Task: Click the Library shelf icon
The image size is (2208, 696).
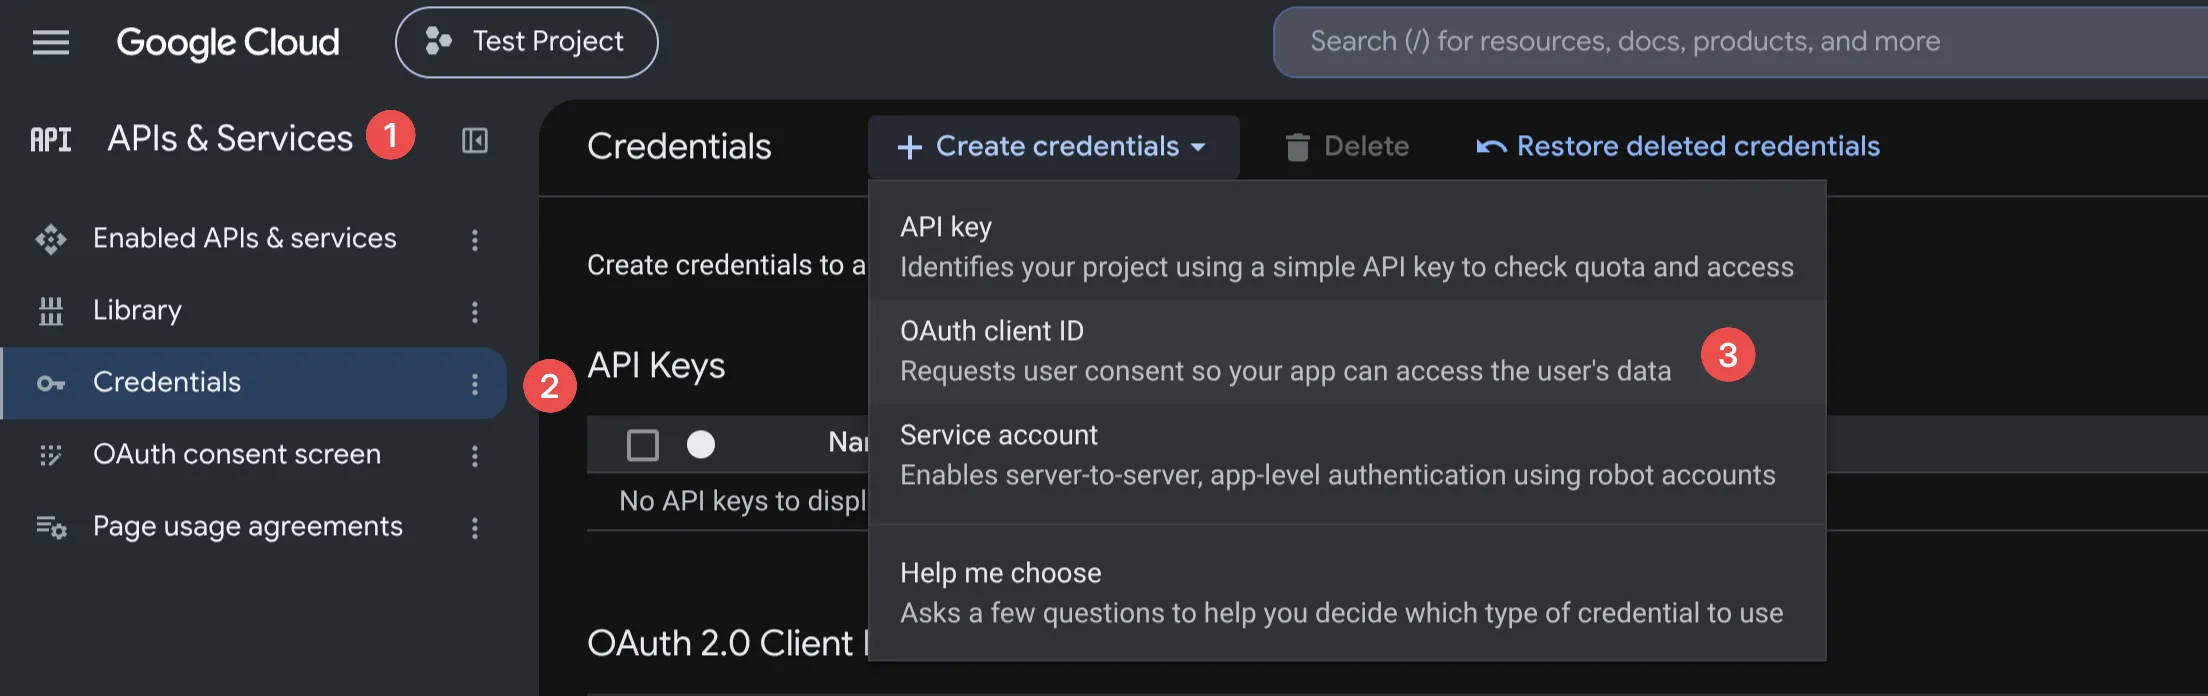Action: (x=51, y=311)
